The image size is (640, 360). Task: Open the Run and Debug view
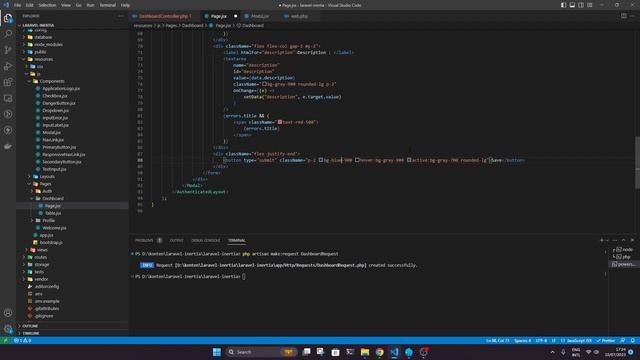point(8,66)
